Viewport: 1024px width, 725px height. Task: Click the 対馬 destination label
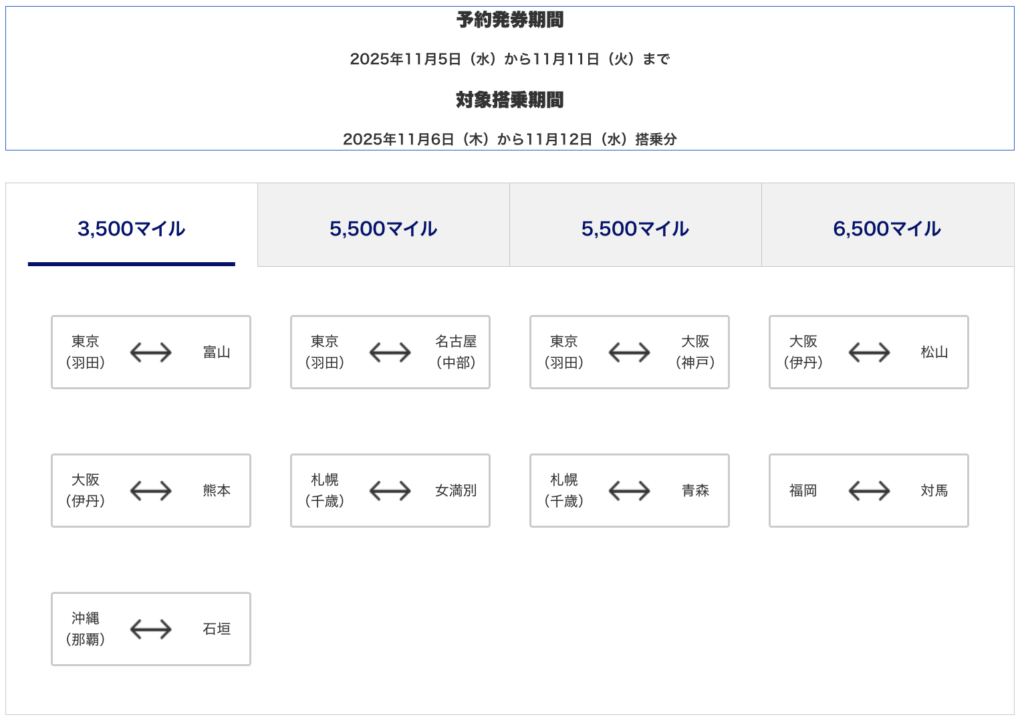[934, 491]
